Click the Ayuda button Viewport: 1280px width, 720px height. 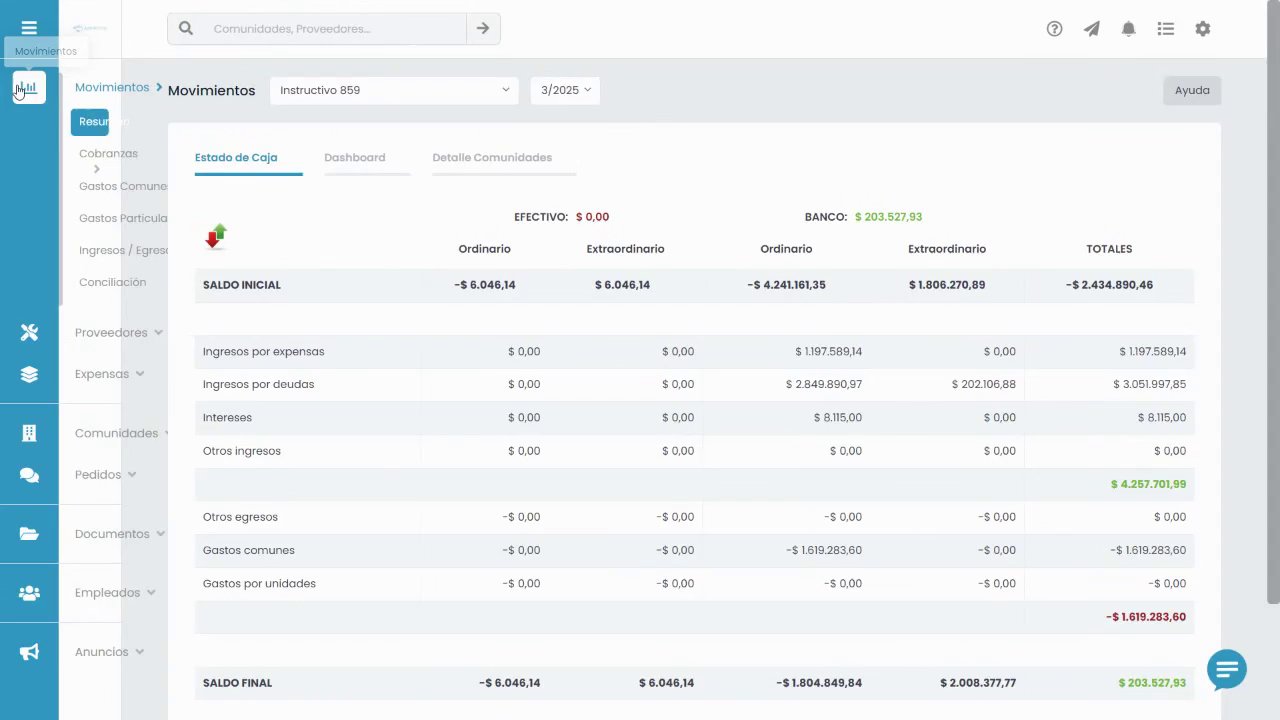[x=1192, y=90]
